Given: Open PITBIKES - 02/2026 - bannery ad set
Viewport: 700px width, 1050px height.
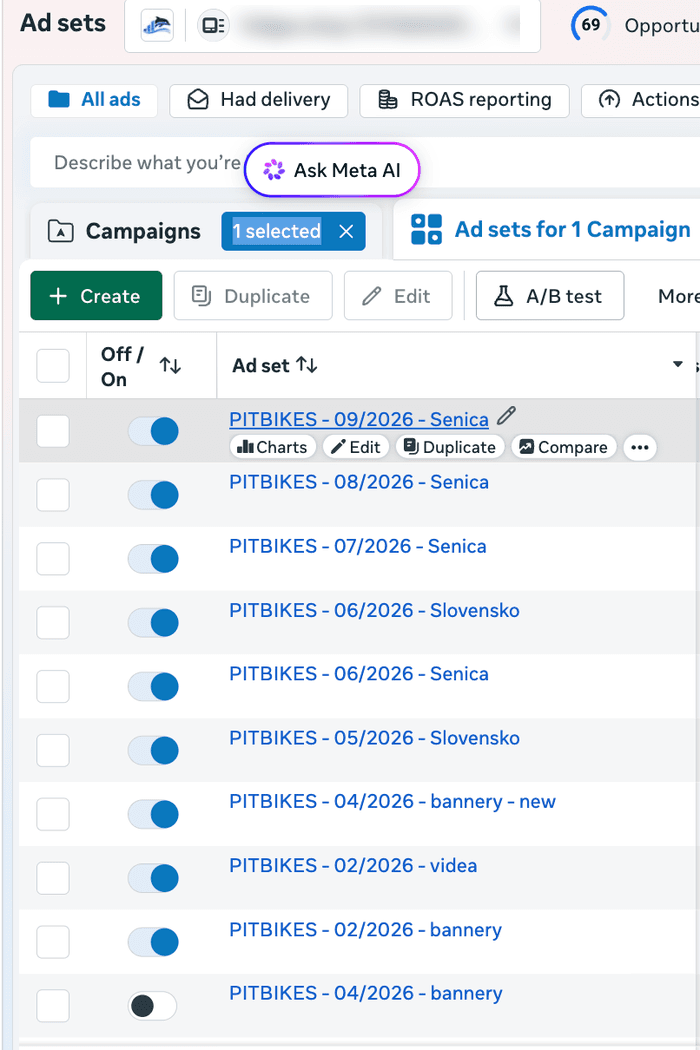Looking at the screenshot, I should click(366, 930).
